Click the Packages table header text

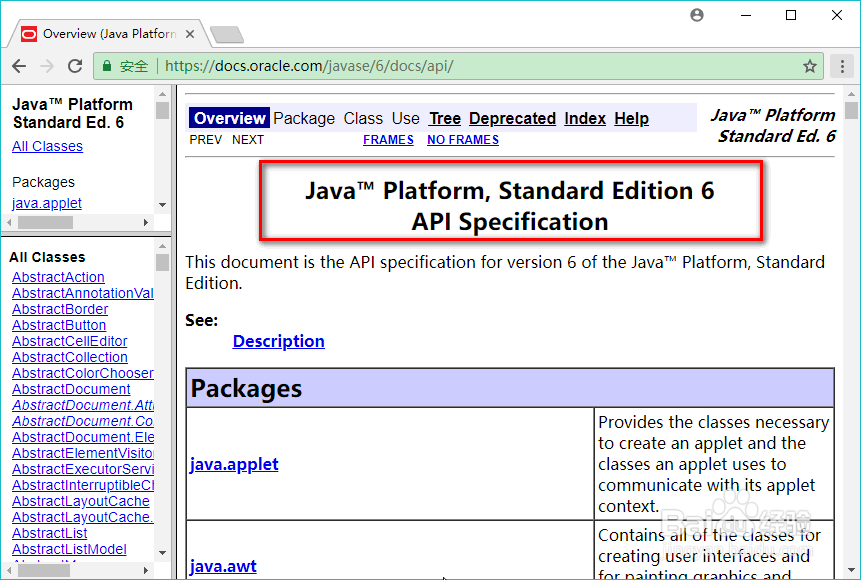click(x=246, y=388)
